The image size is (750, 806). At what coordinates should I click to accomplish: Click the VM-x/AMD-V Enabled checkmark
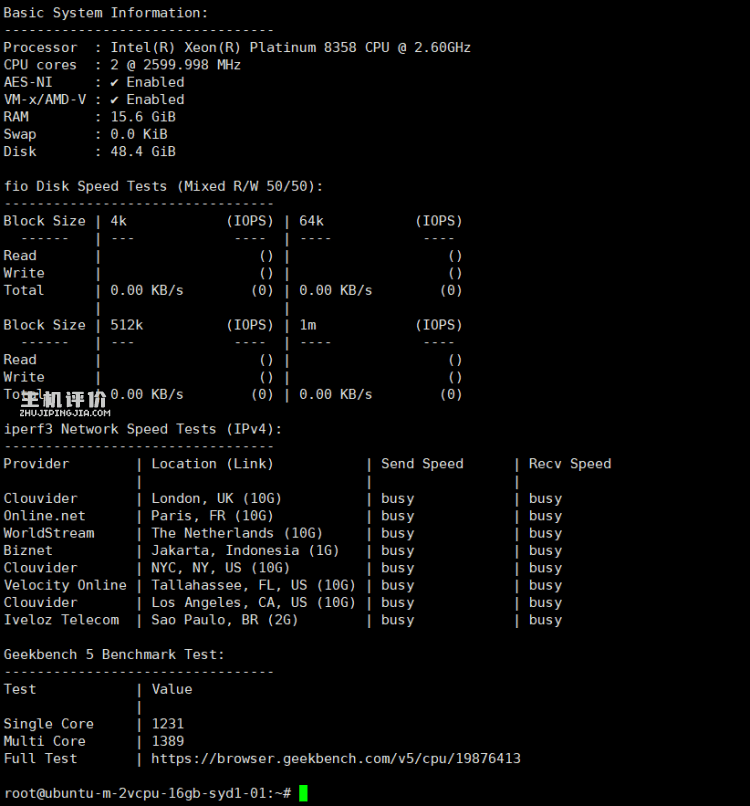pos(115,100)
